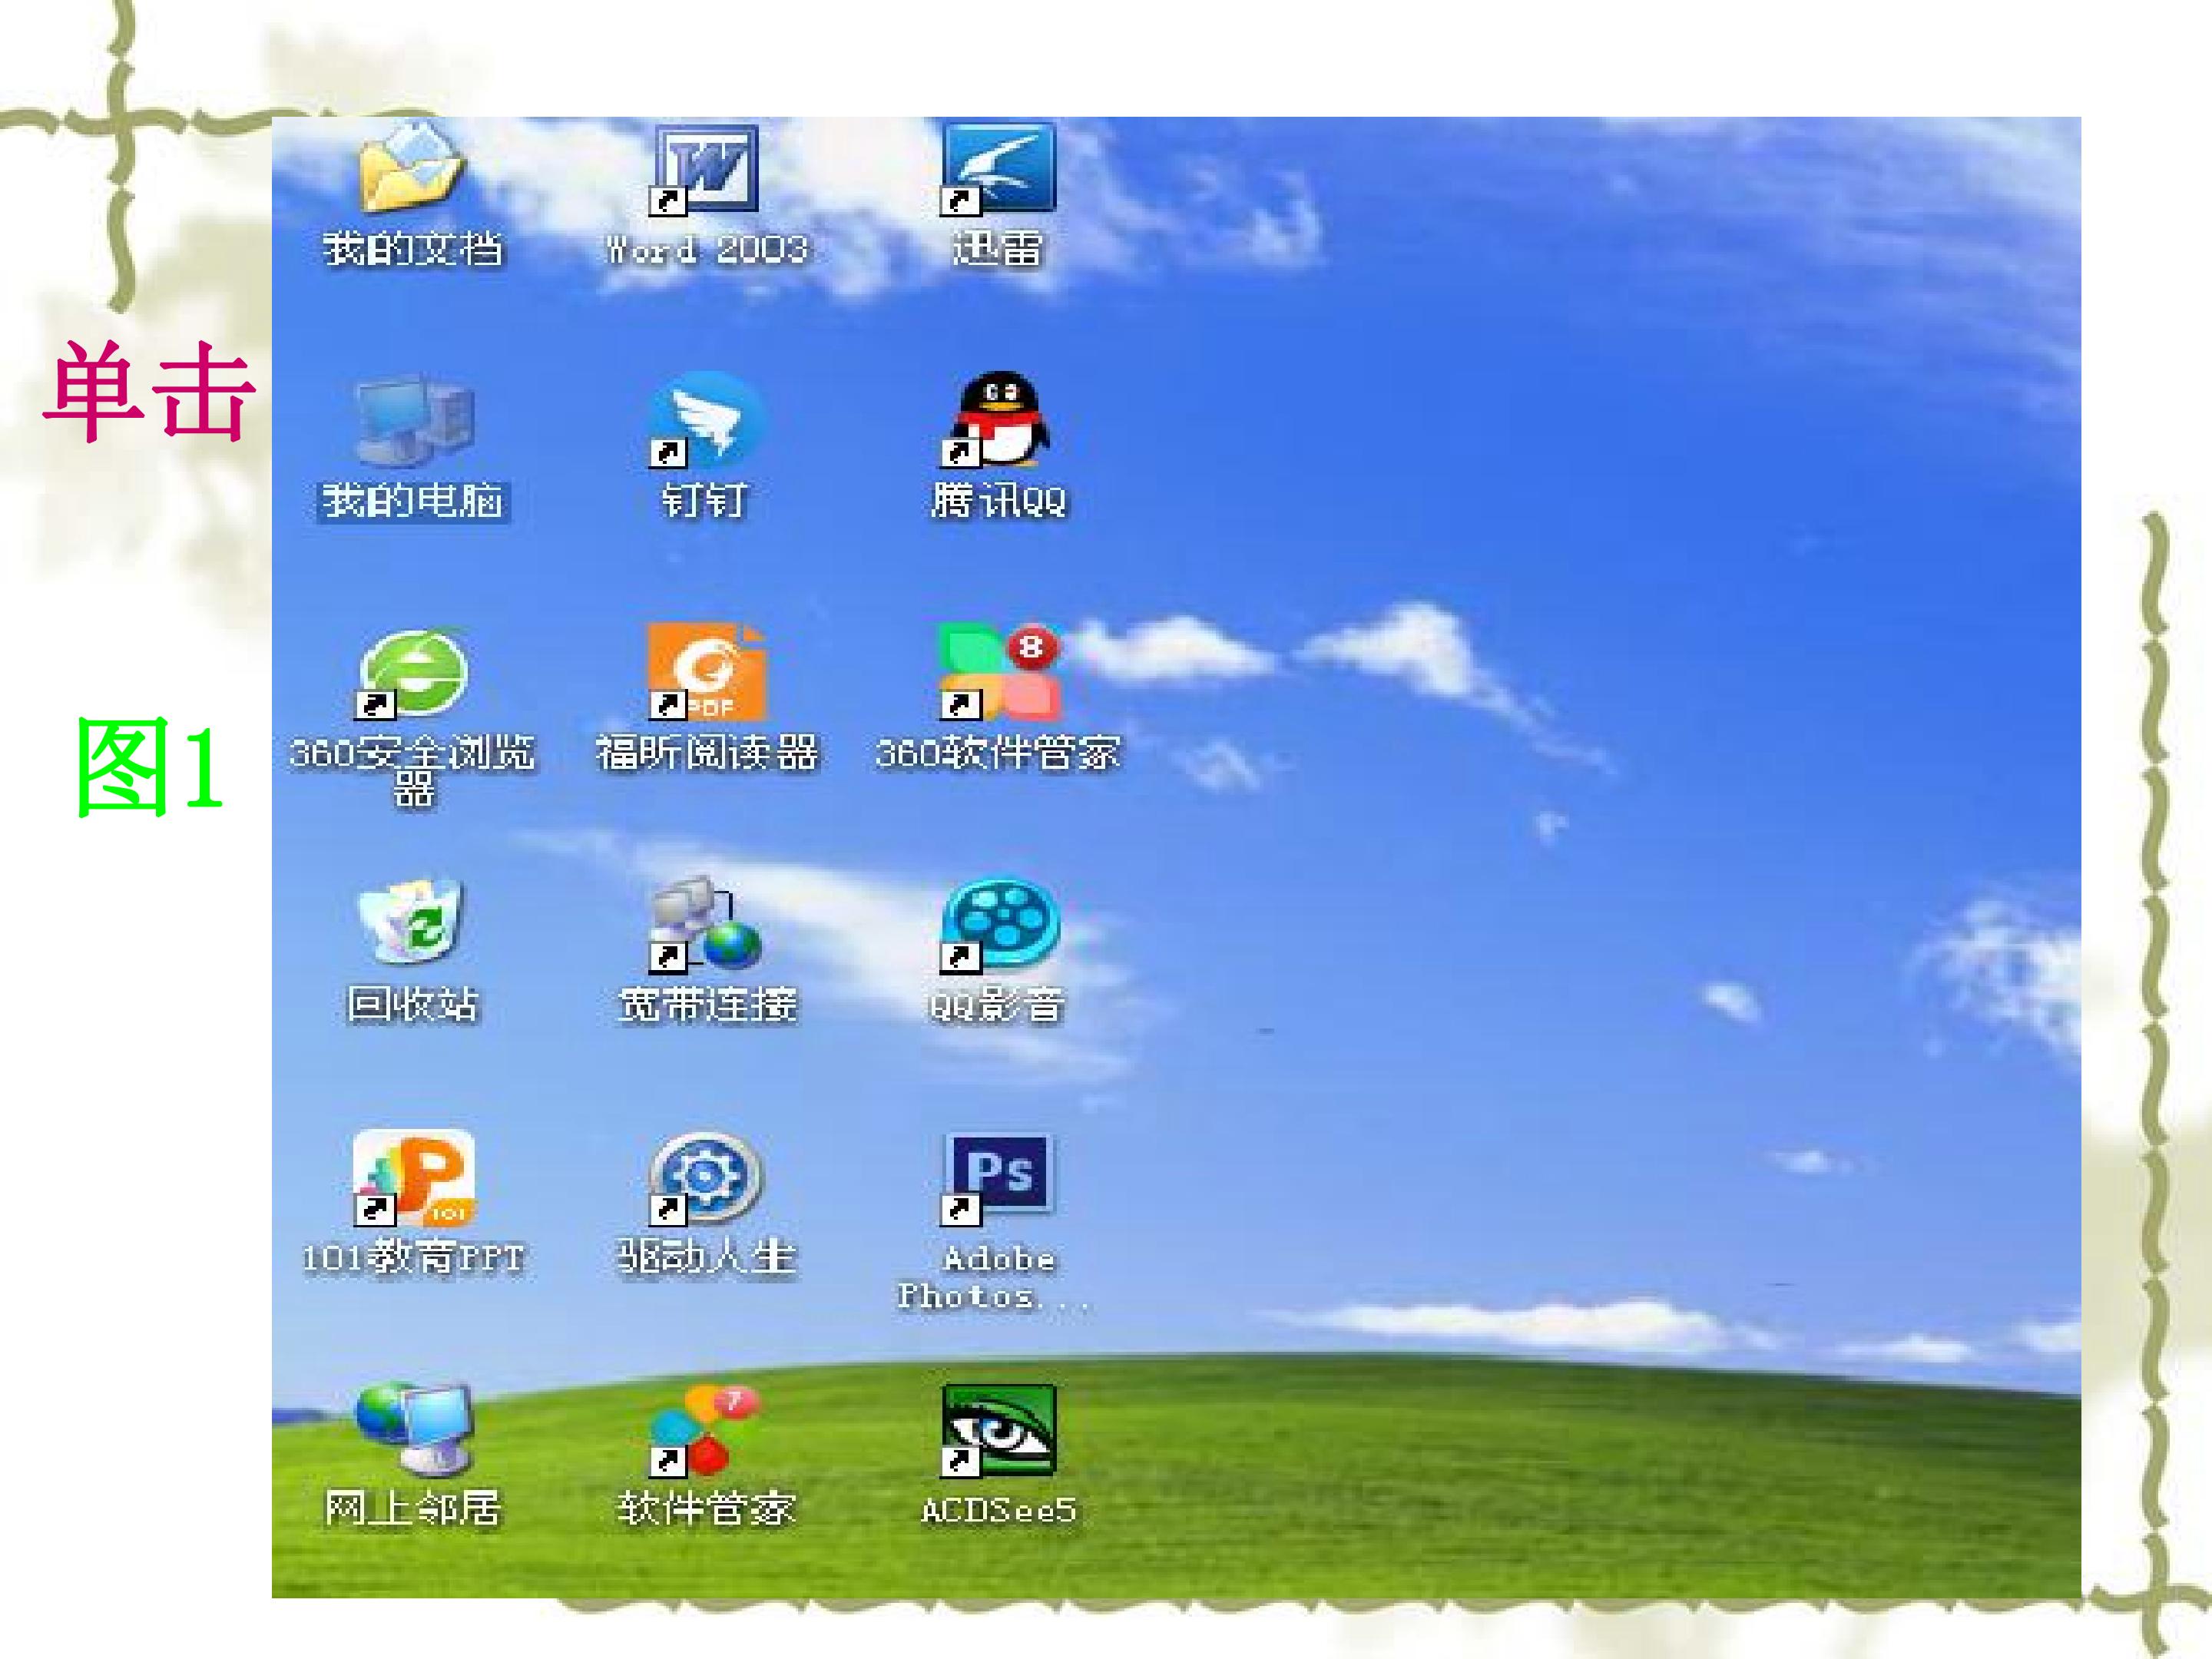Launch the QQ影音 film reel icon
This screenshot has height=1659, width=2212.
click(999, 925)
